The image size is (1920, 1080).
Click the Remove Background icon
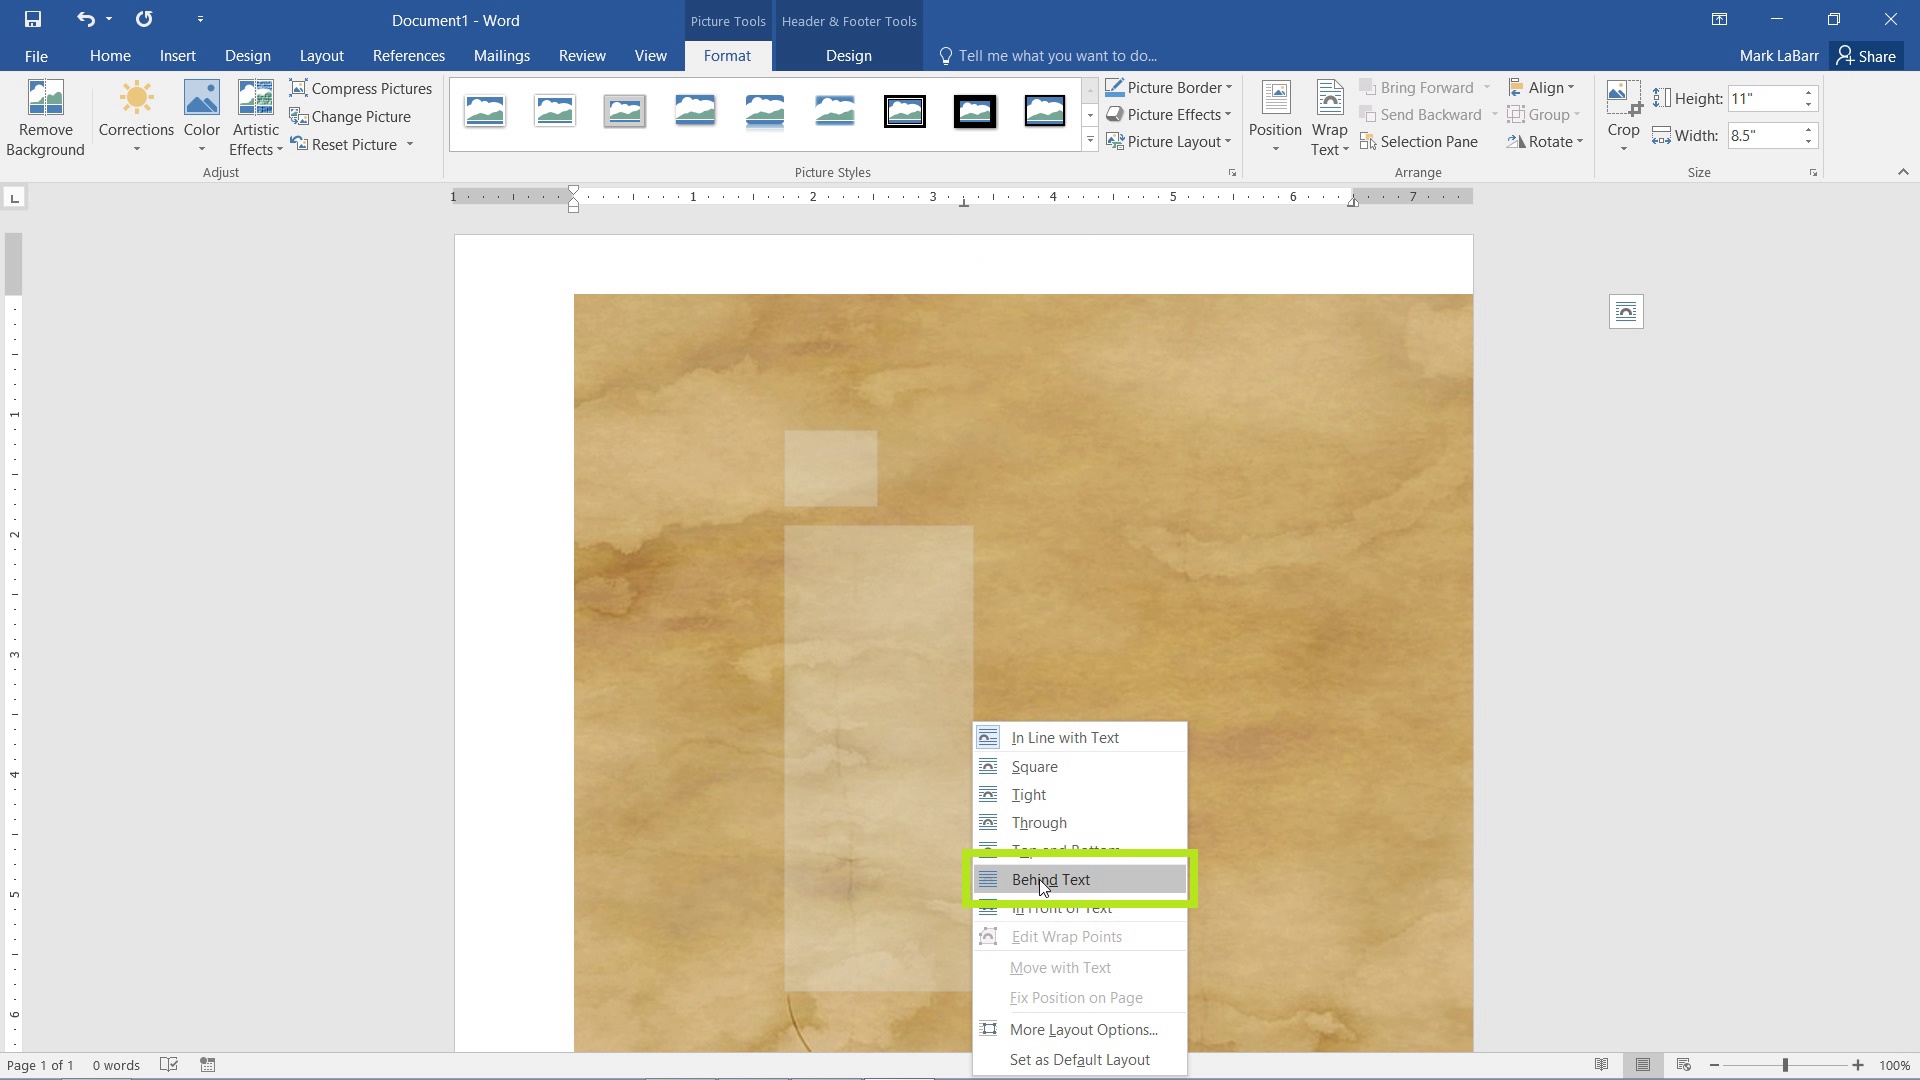(x=47, y=117)
